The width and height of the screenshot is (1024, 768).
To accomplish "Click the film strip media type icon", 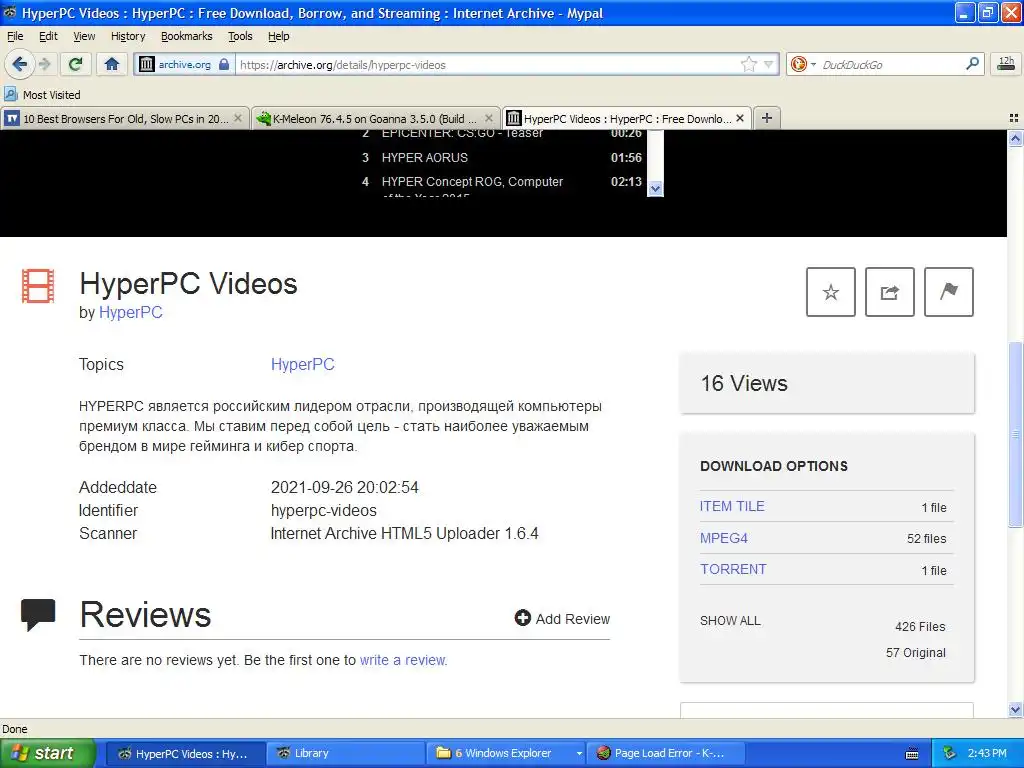I will pos(38,286).
